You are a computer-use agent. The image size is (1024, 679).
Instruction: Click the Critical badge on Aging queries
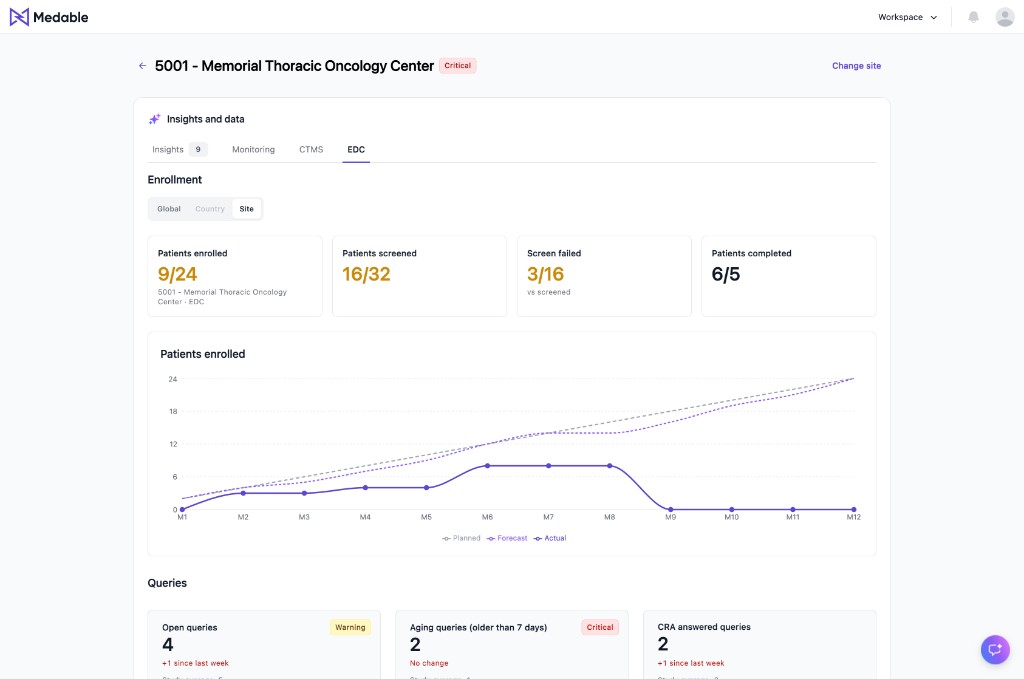pyautogui.click(x=600, y=627)
